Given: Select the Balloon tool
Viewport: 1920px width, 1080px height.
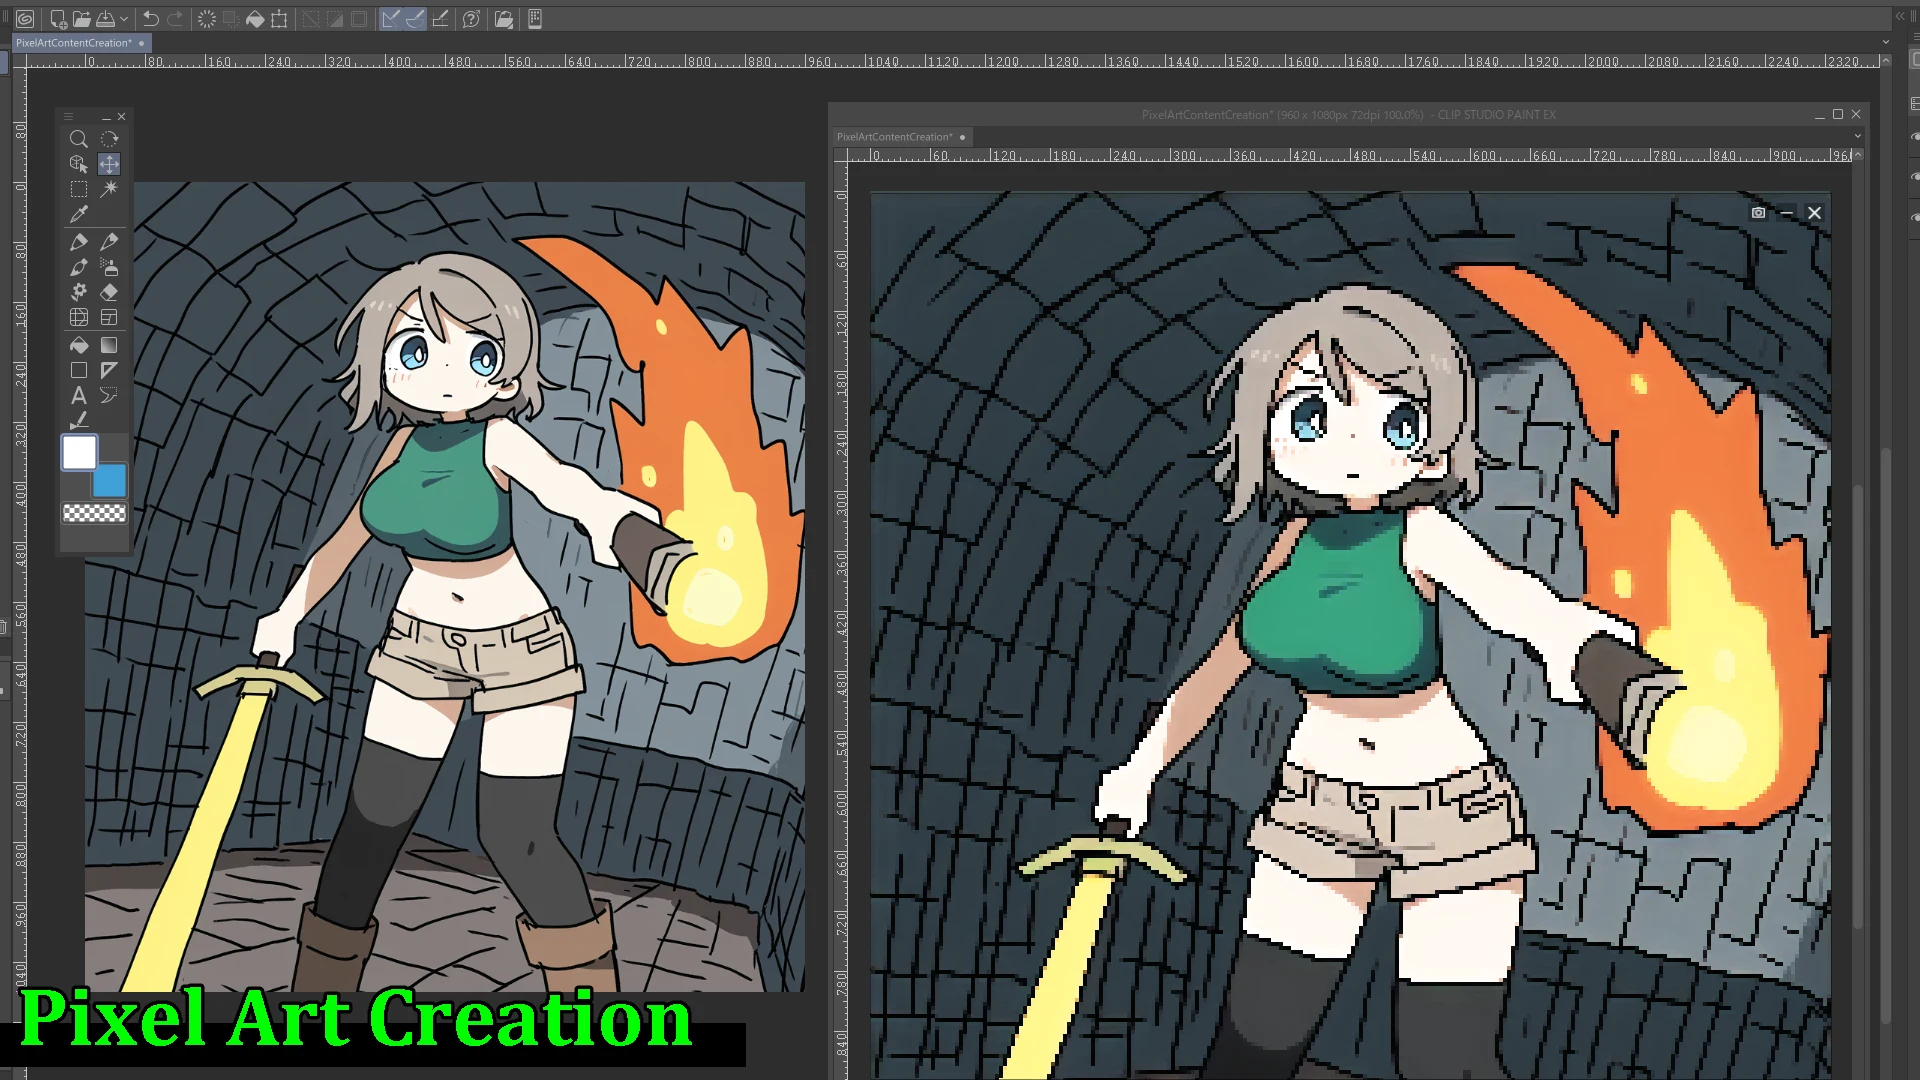Looking at the screenshot, I should (x=109, y=395).
